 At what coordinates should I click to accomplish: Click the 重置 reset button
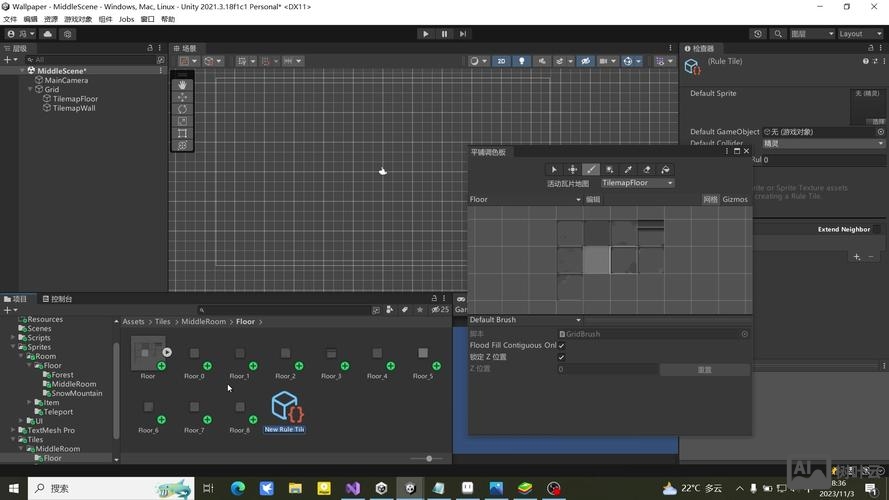click(704, 370)
